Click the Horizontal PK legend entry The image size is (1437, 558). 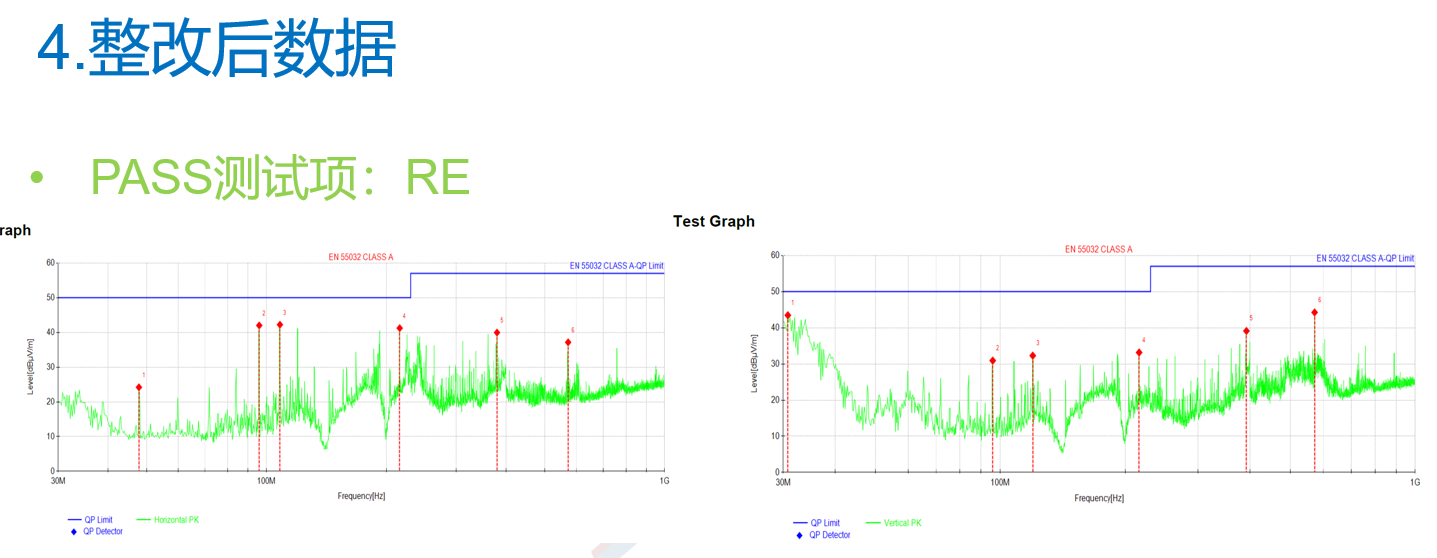click(x=176, y=520)
